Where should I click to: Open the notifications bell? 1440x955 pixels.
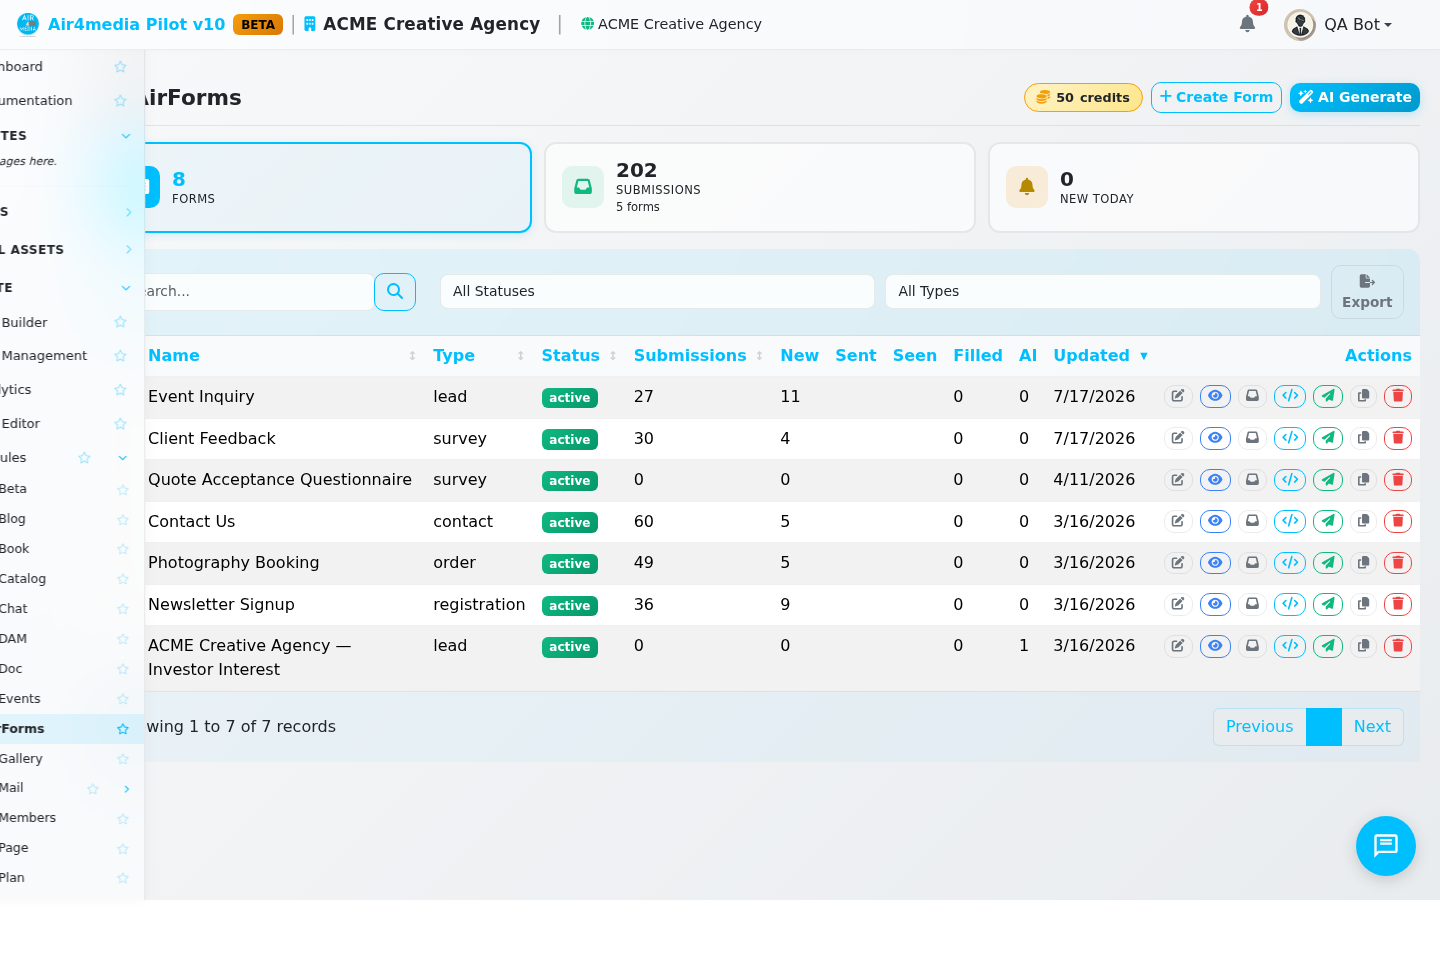tap(1247, 24)
